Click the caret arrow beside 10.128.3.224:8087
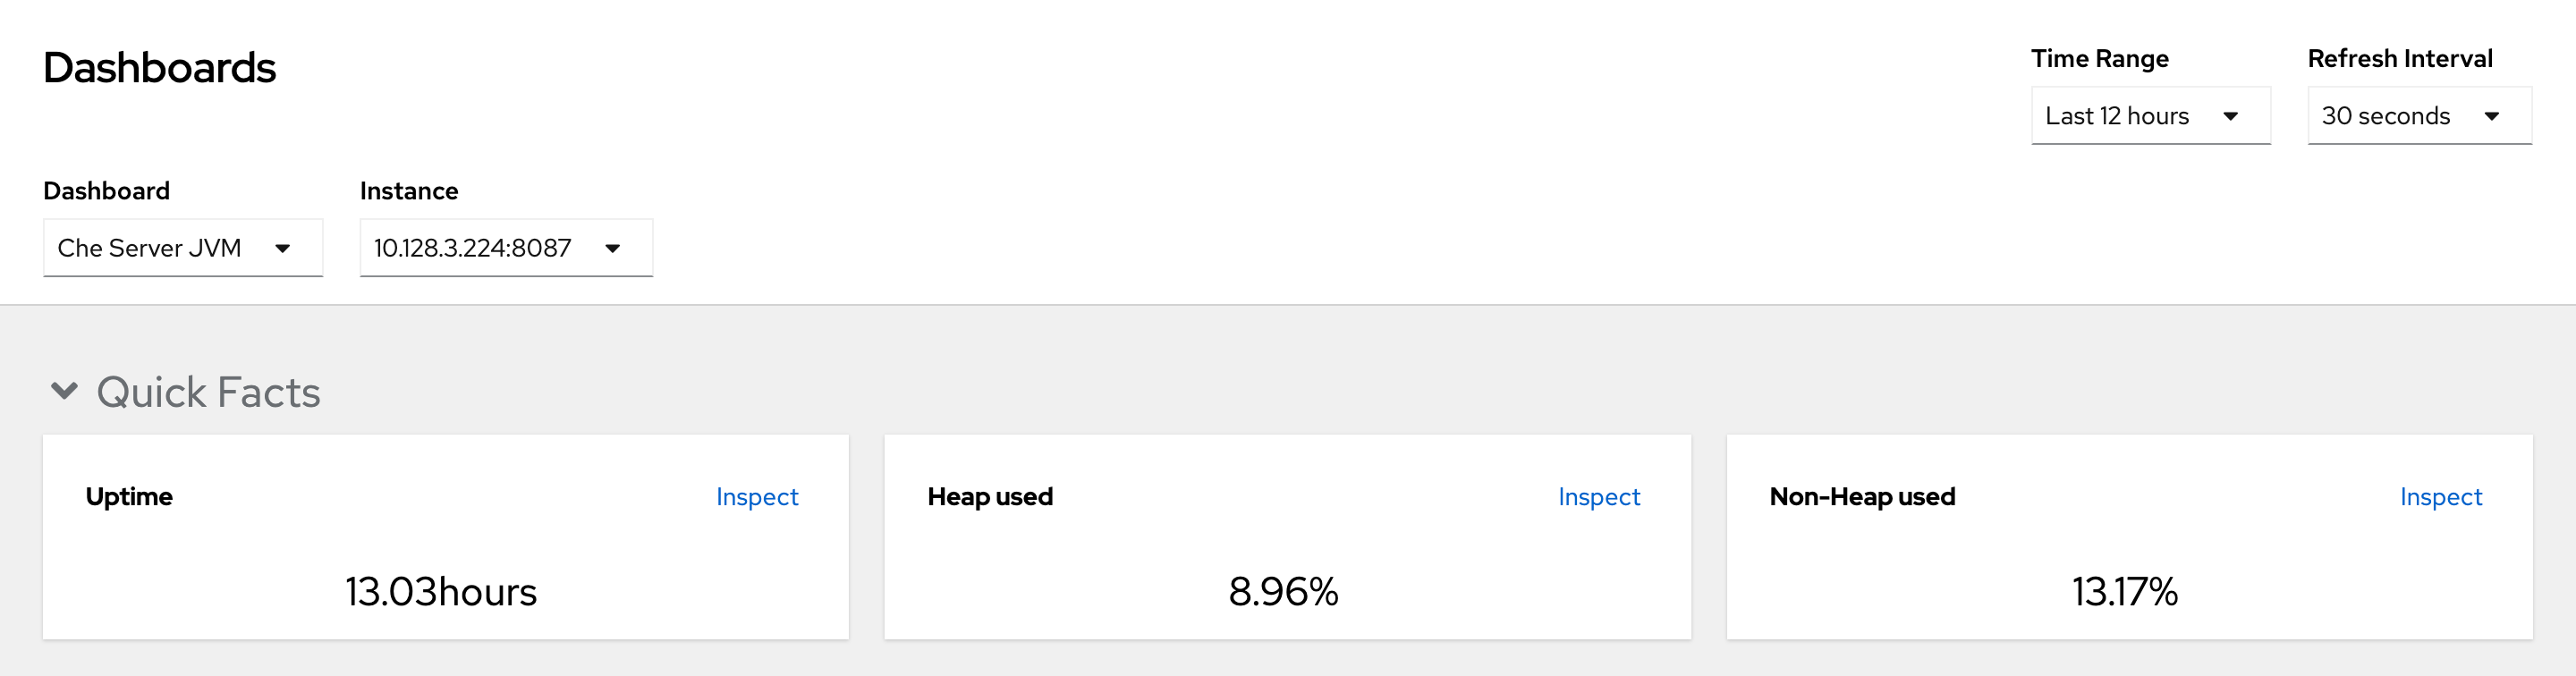The image size is (2576, 676). pyautogui.click(x=613, y=249)
